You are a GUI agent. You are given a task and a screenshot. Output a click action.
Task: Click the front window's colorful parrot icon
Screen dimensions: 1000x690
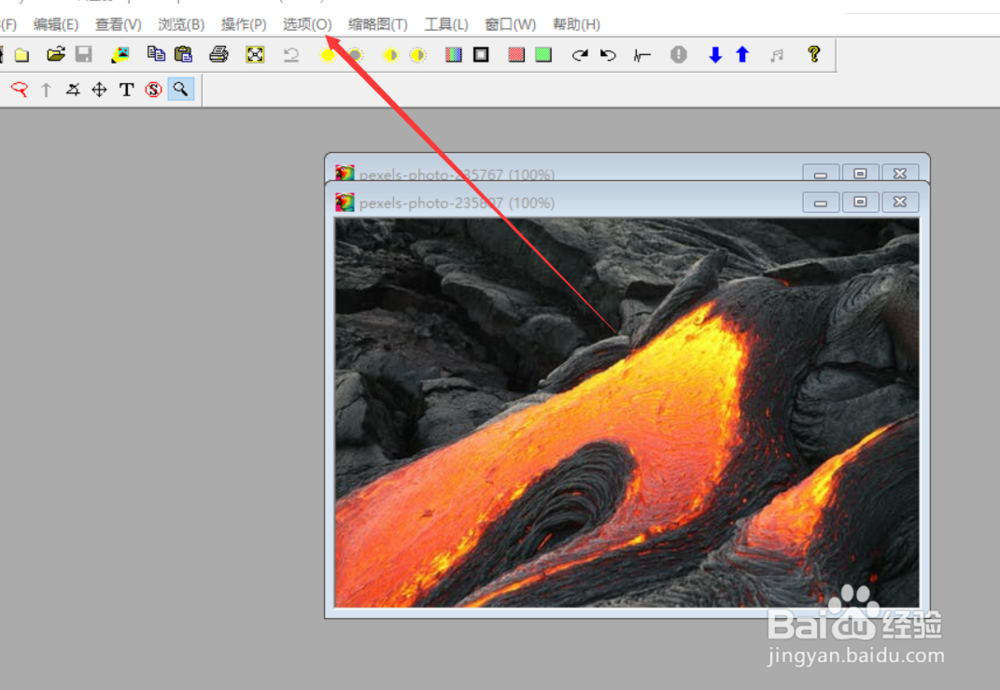pos(344,203)
